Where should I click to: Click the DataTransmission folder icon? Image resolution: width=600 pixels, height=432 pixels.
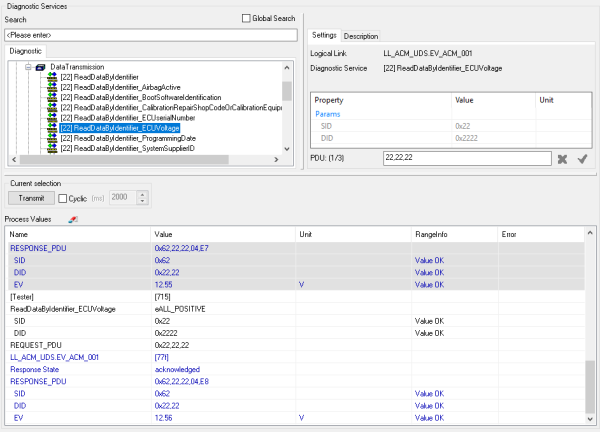click(x=40, y=67)
